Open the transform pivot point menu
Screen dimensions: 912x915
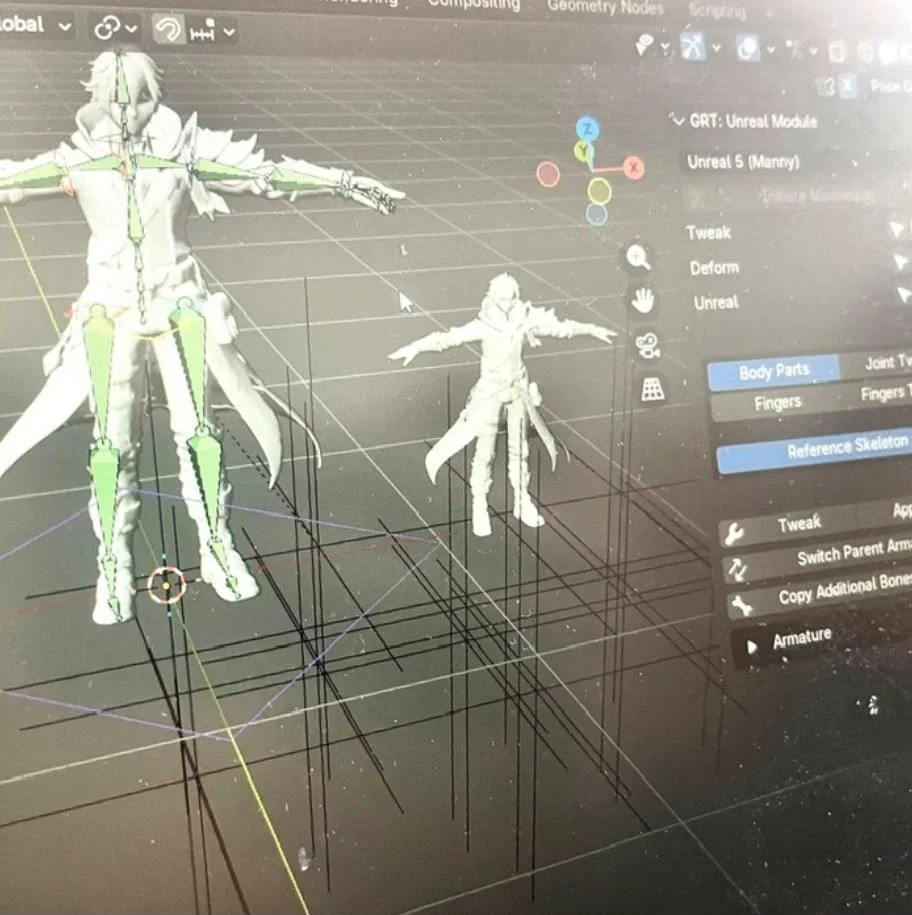point(115,27)
